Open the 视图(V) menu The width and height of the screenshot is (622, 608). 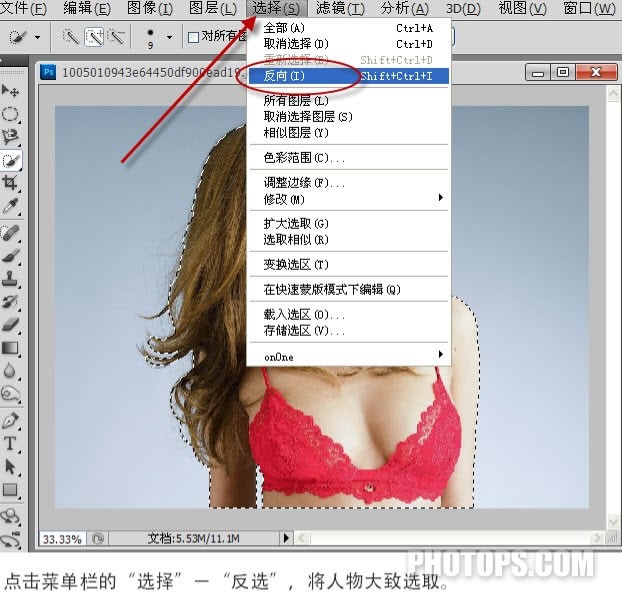tap(522, 8)
